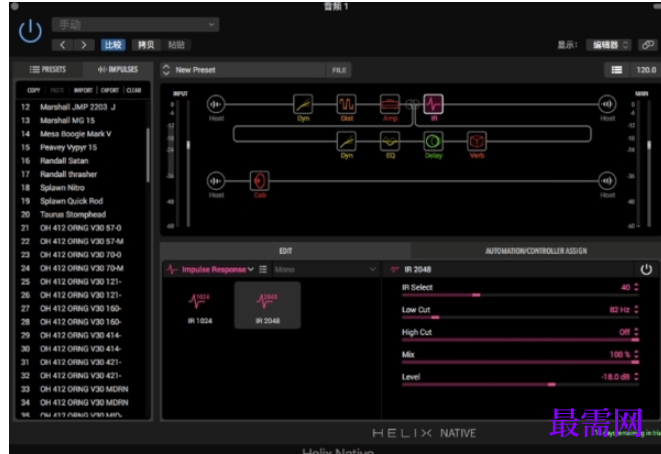Select impulse 20 Taurus Stomphead

point(82,215)
